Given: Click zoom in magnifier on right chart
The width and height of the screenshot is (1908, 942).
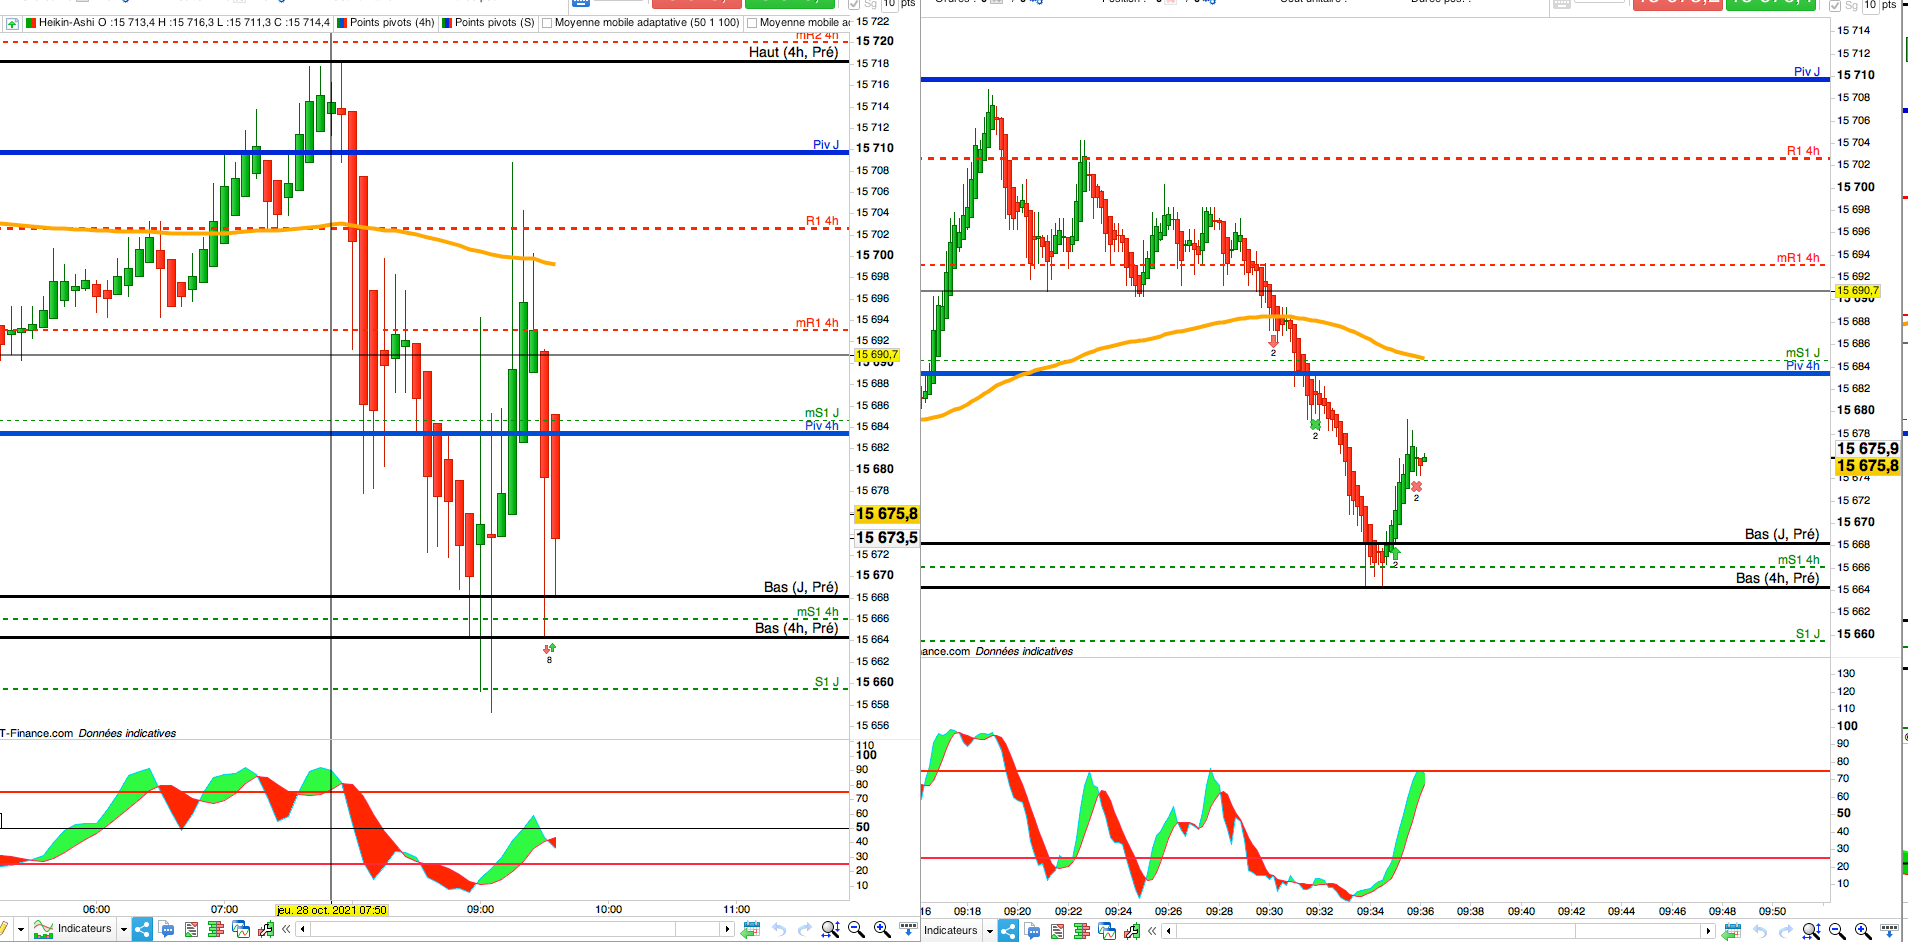Looking at the screenshot, I should pyautogui.click(x=1863, y=930).
